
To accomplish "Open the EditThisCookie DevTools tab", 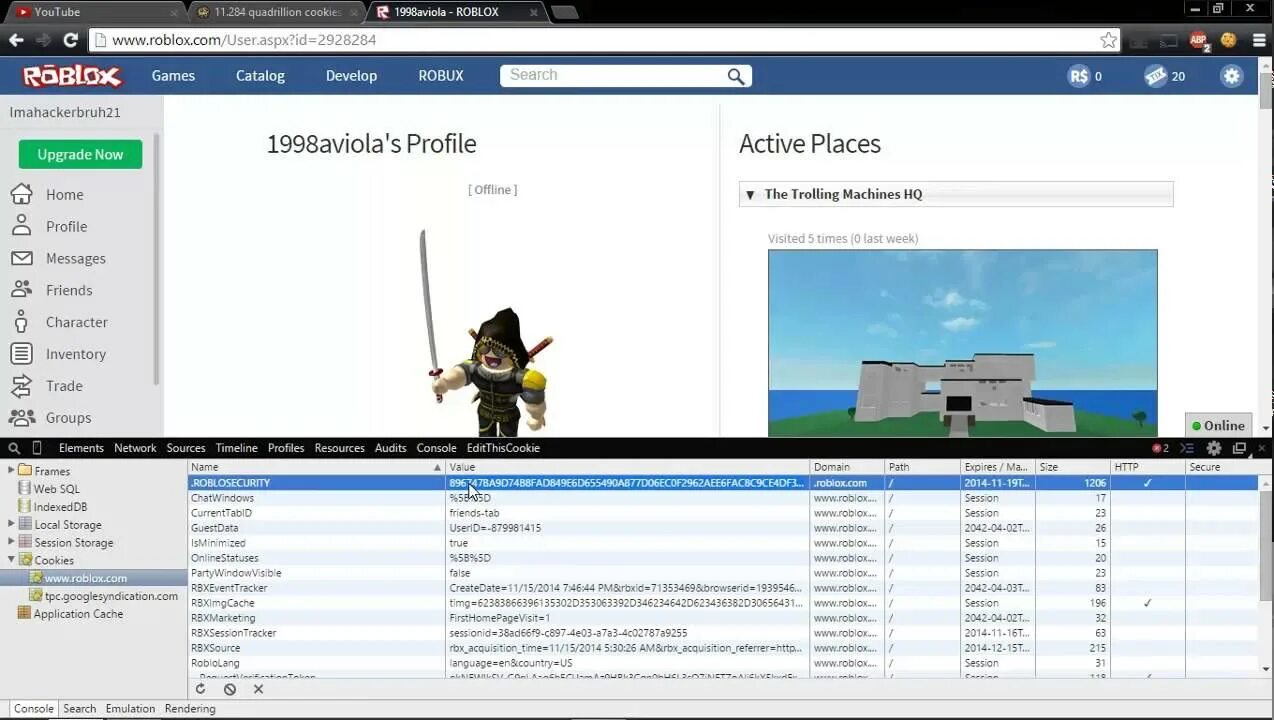I will tap(503, 448).
